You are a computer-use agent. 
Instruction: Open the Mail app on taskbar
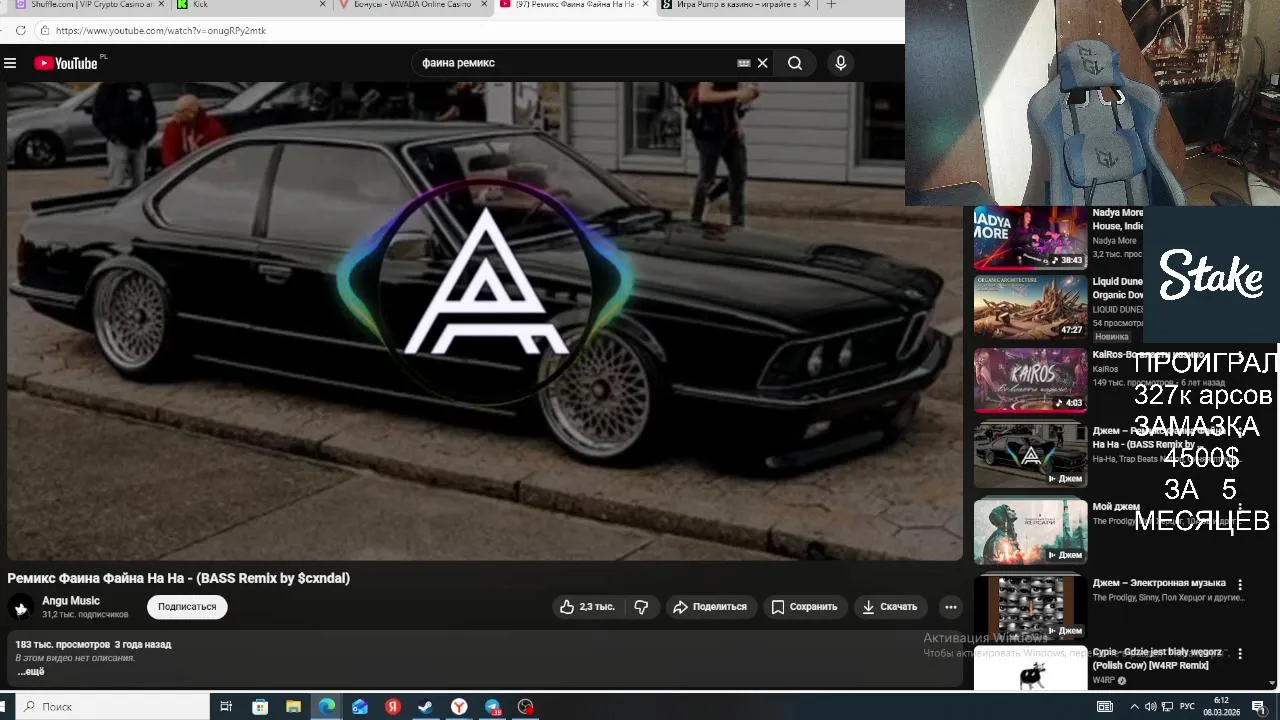(360, 707)
